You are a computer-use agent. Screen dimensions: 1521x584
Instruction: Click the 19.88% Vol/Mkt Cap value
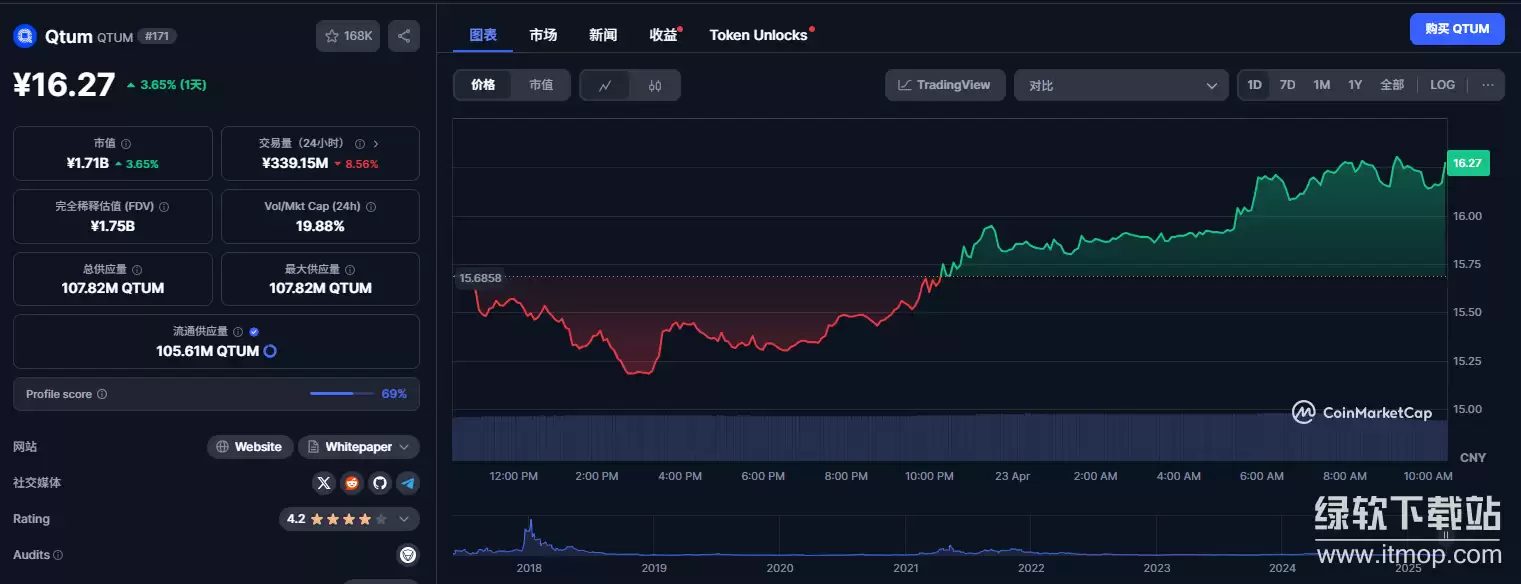coord(320,226)
